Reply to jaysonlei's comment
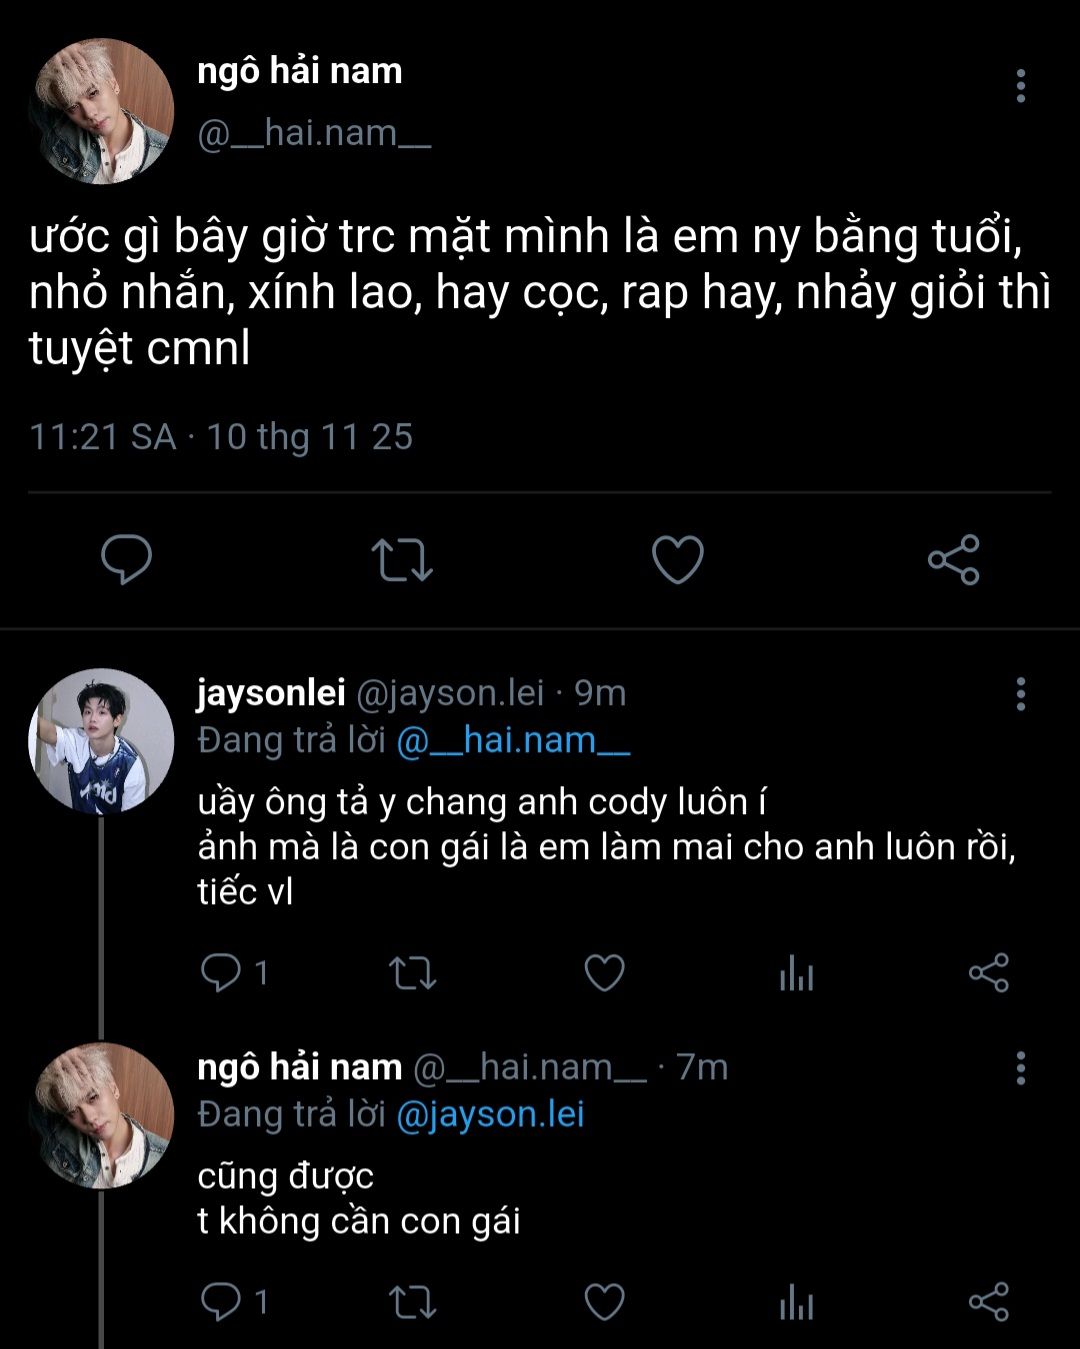Screen dimensions: 1080x1349 click(220, 972)
